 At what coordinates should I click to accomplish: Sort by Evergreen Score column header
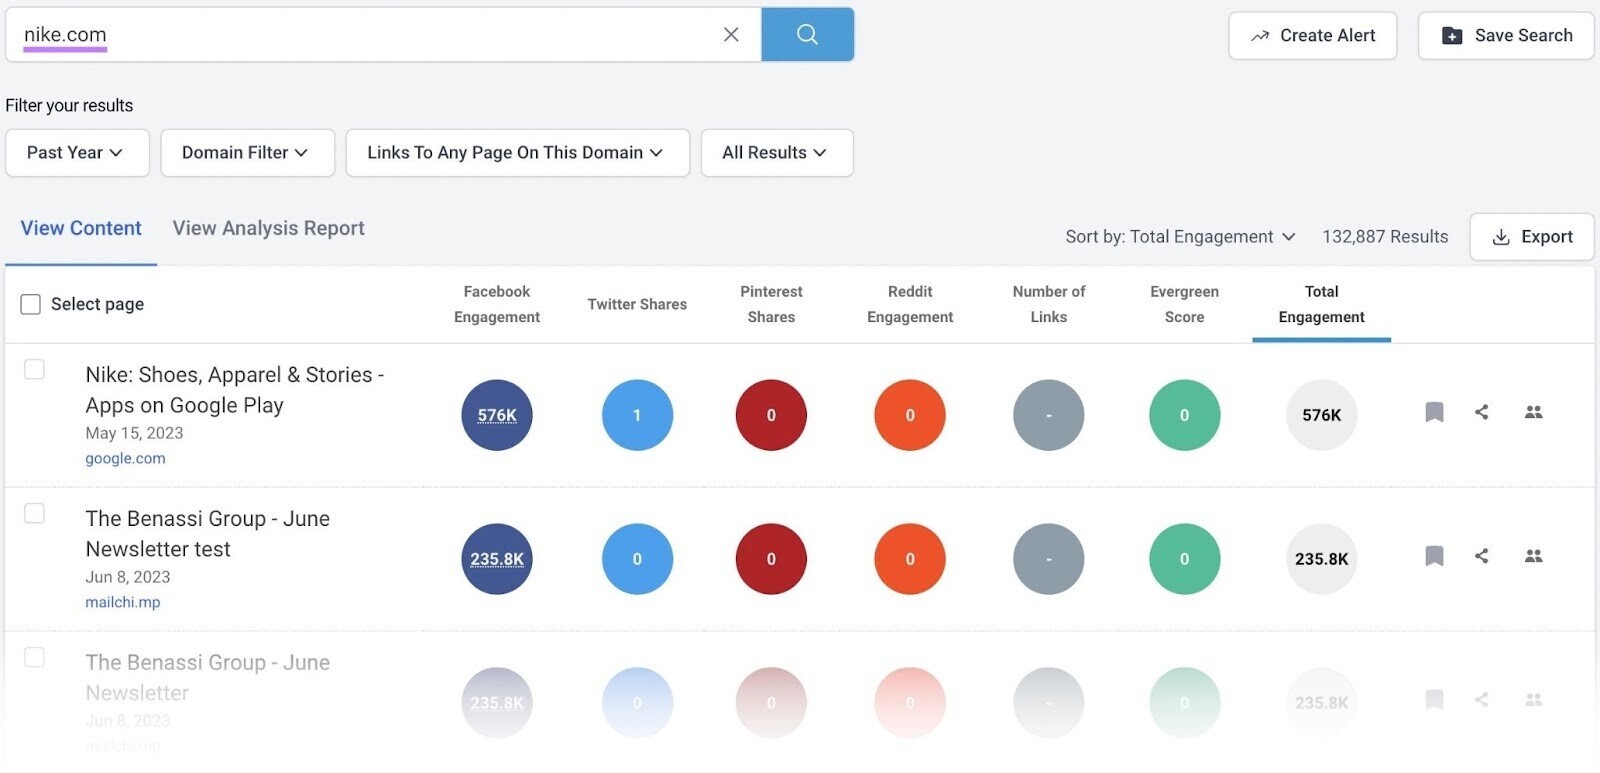click(1185, 304)
